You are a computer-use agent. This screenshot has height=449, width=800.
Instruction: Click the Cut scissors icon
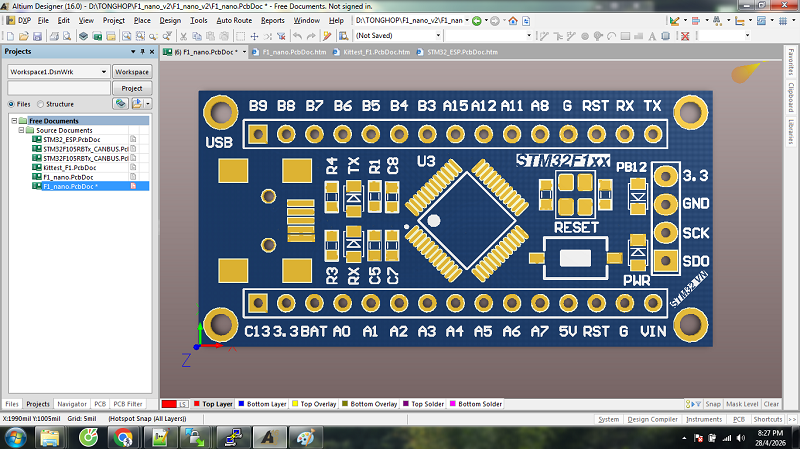coord(183,36)
